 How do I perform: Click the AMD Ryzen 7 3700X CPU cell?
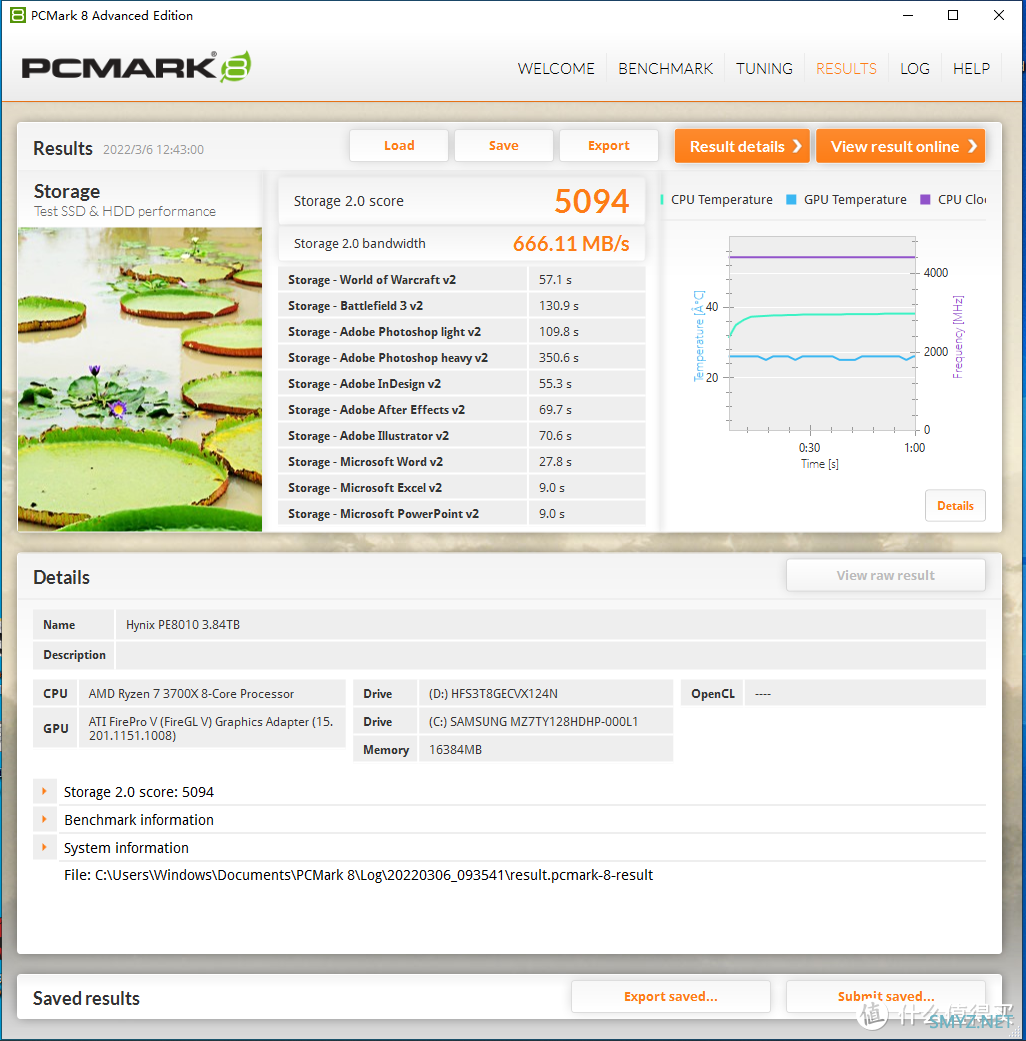(x=212, y=693)
